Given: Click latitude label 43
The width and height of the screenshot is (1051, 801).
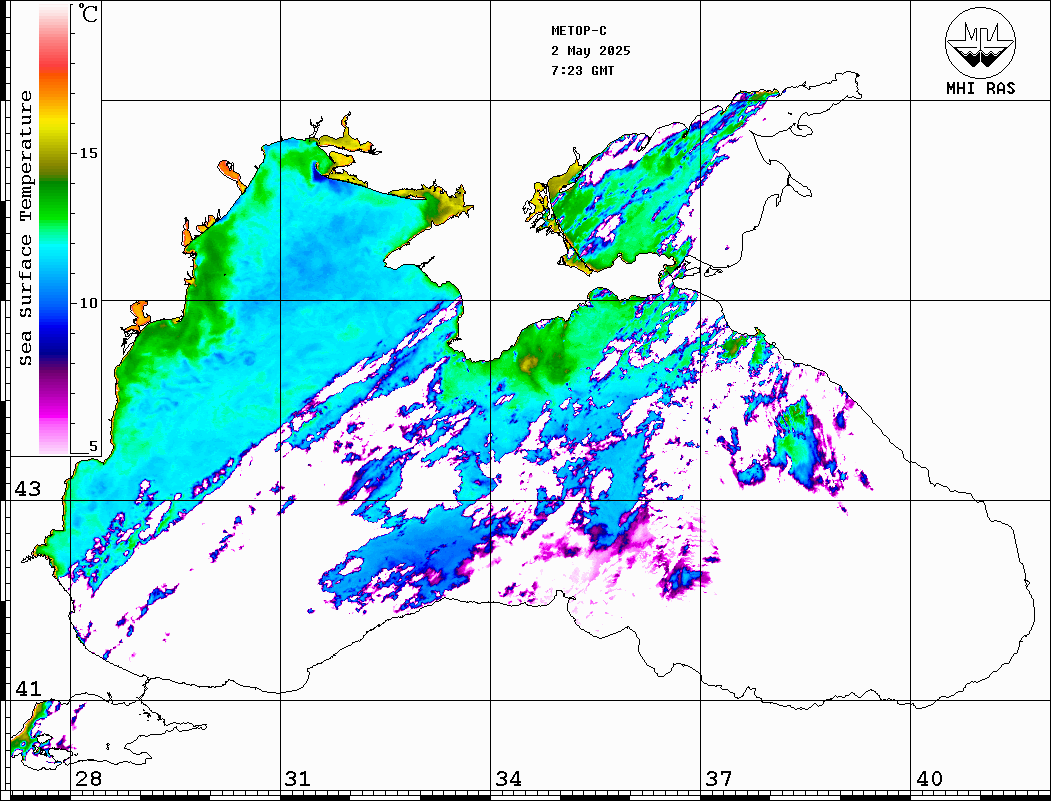Looking at the screenshot, I should (x=28, y=489).
